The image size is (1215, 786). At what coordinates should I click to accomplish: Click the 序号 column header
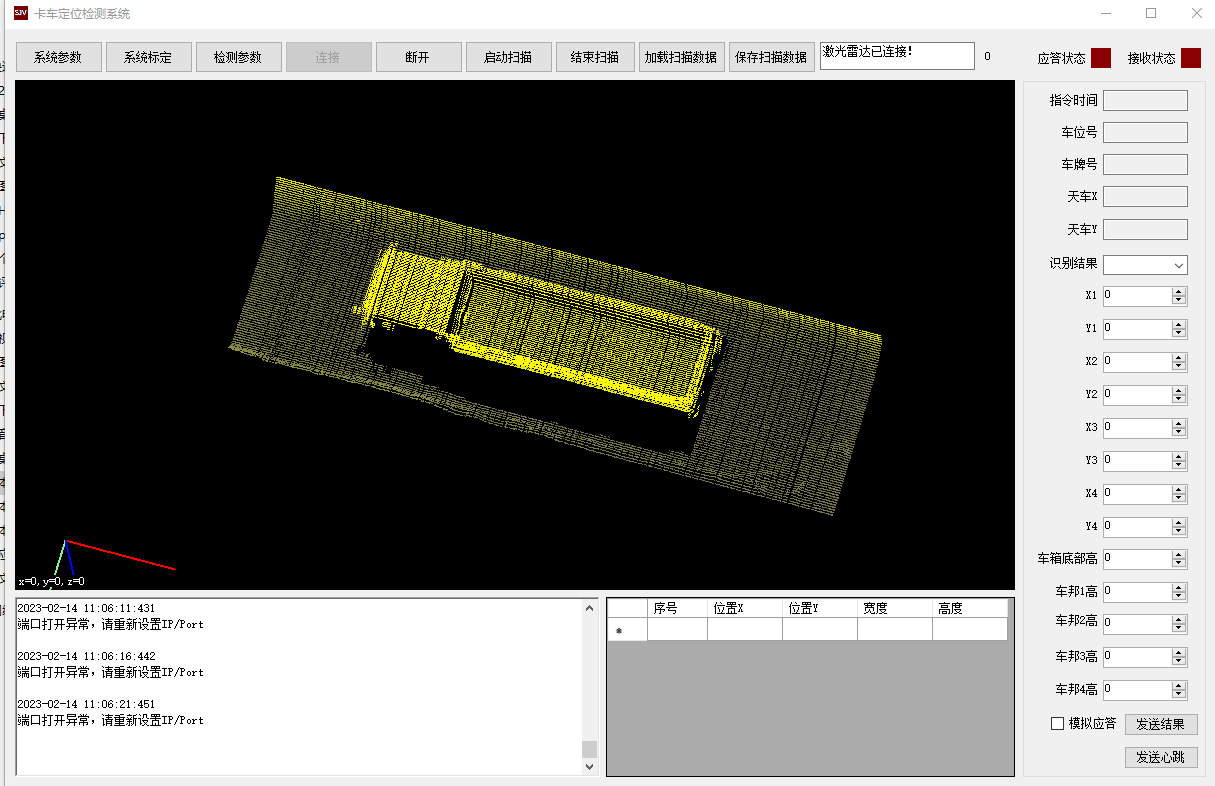click(677, 608)
